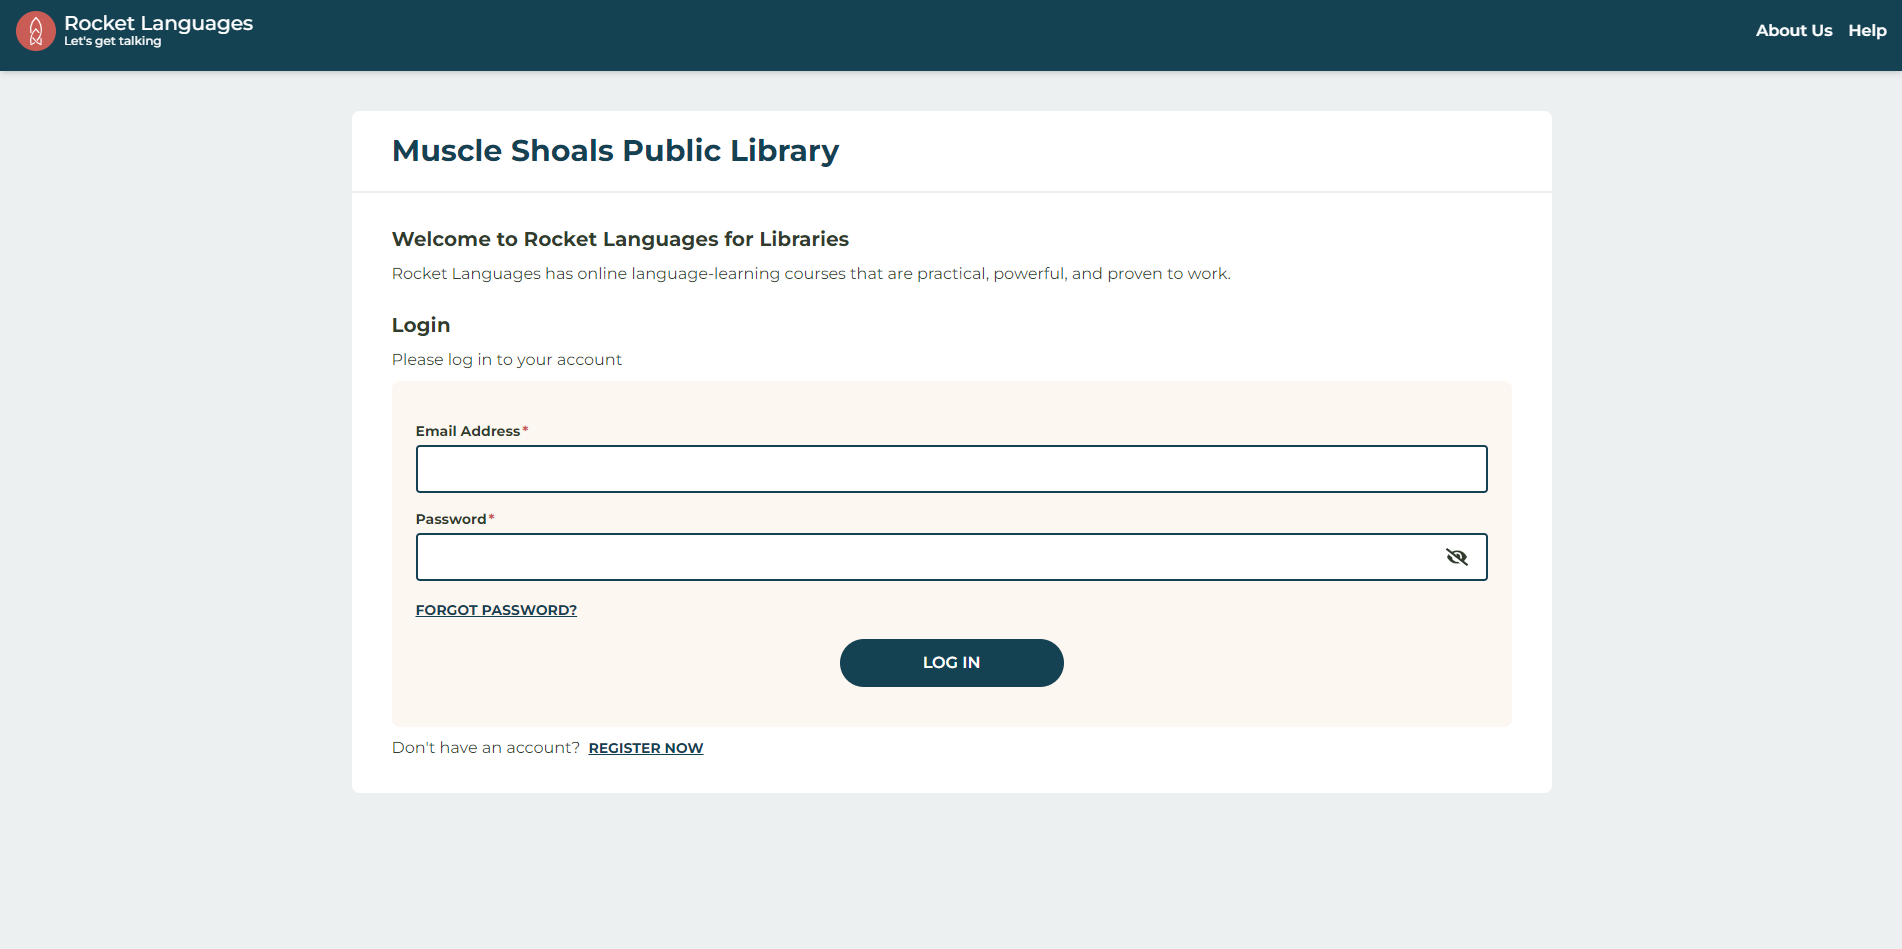The width and height of the screenshot is (1902, 949).
Task: Click the Email Address field label
Action: tap(467, 431)
